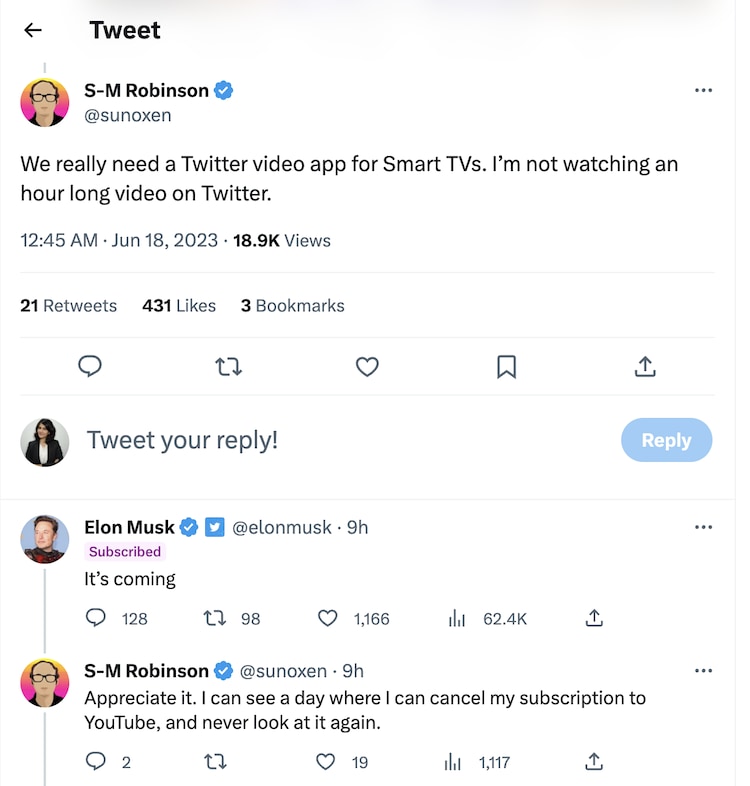Retweet the main S-M Robinson tweet

229,367
